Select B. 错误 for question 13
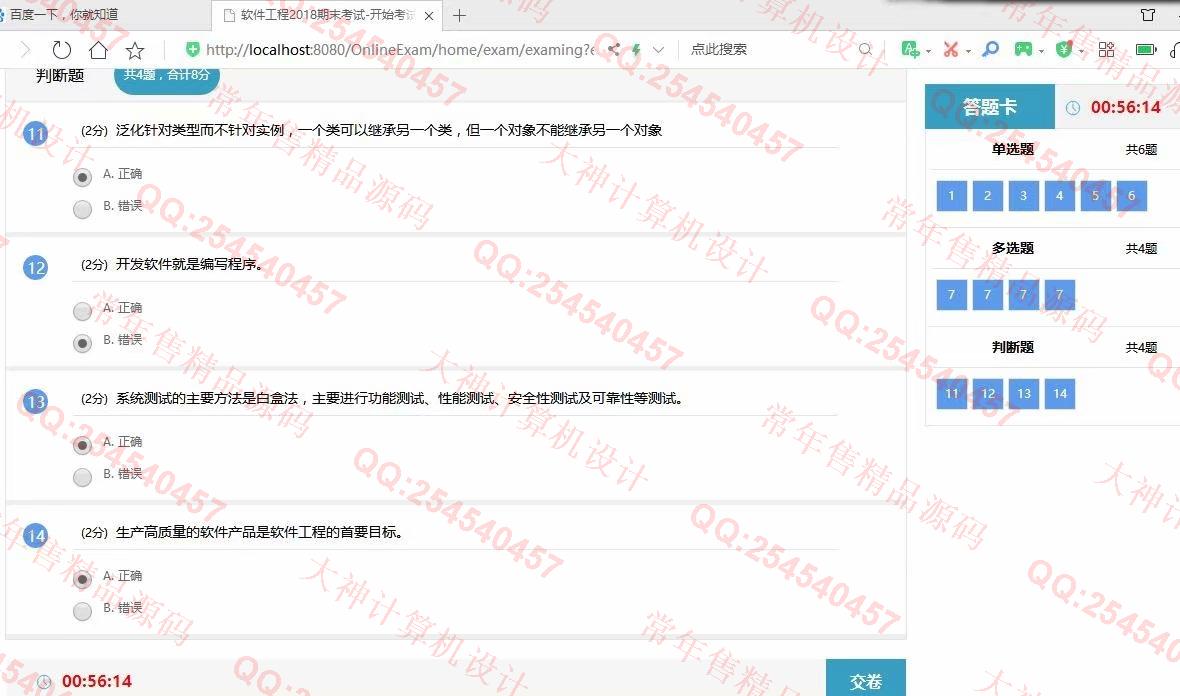The width and height of the screenshot is (1180, 696). [83, 477]
